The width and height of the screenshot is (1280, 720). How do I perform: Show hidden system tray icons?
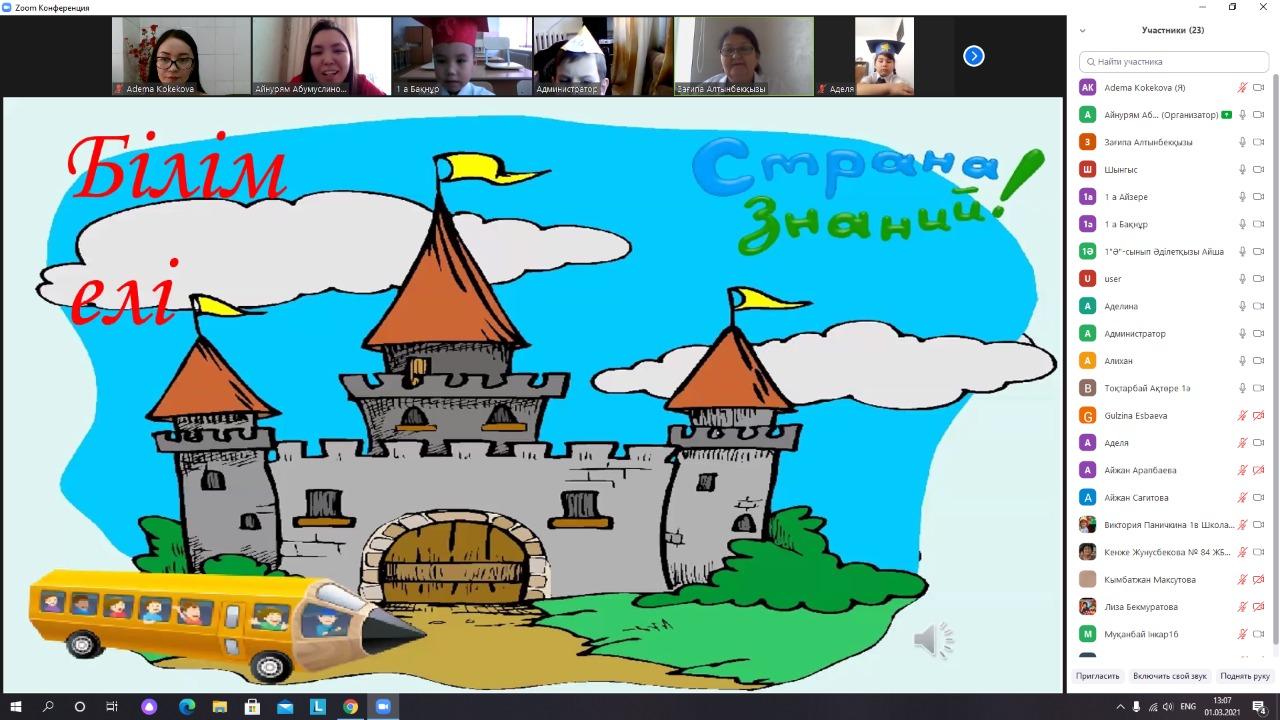pos(1120,707)
